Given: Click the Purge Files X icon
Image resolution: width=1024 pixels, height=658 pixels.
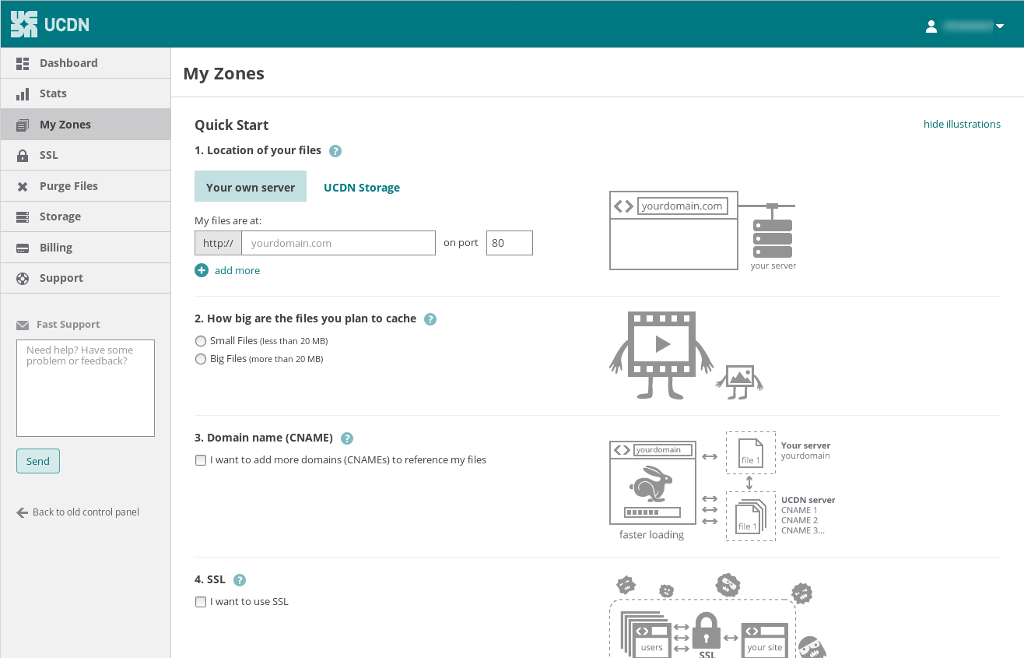Looking at the screenshot, I should (x=23, y=187).
